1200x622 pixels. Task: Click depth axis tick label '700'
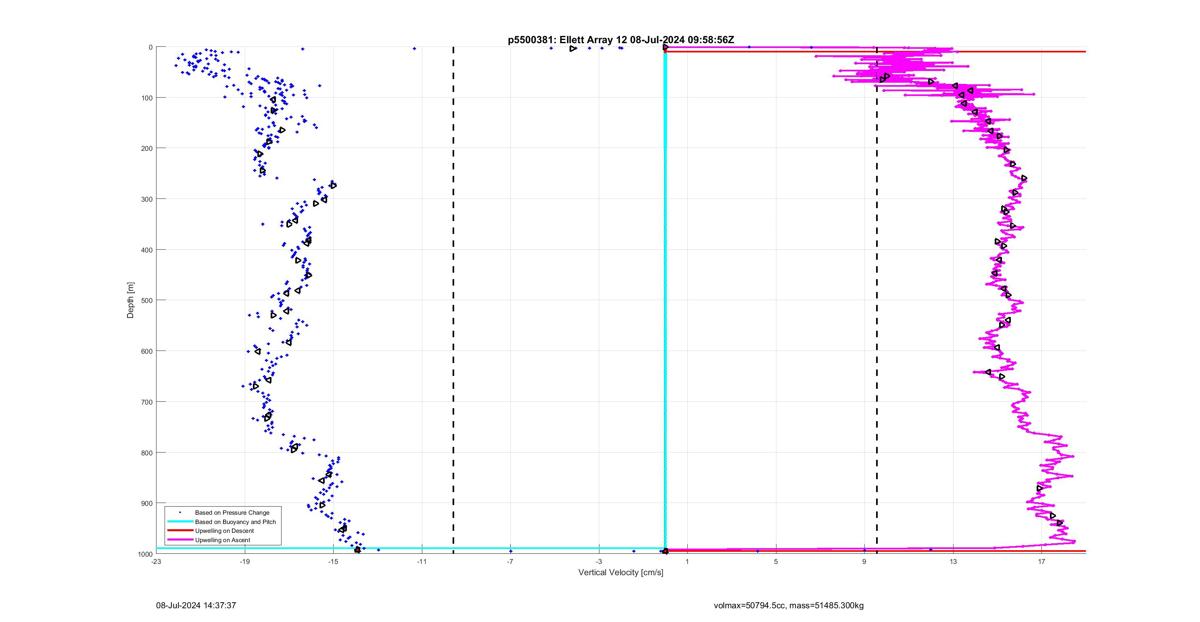[x=146, y=402]
